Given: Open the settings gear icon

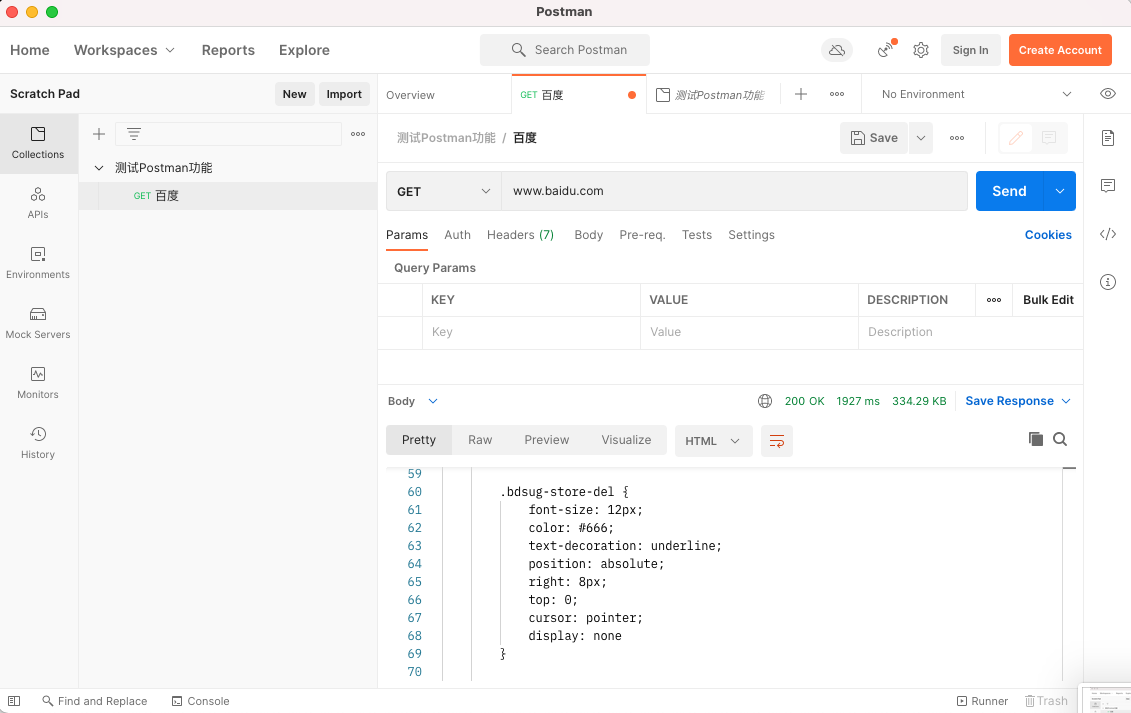Looking at the screenshot, I should [920, 50].
